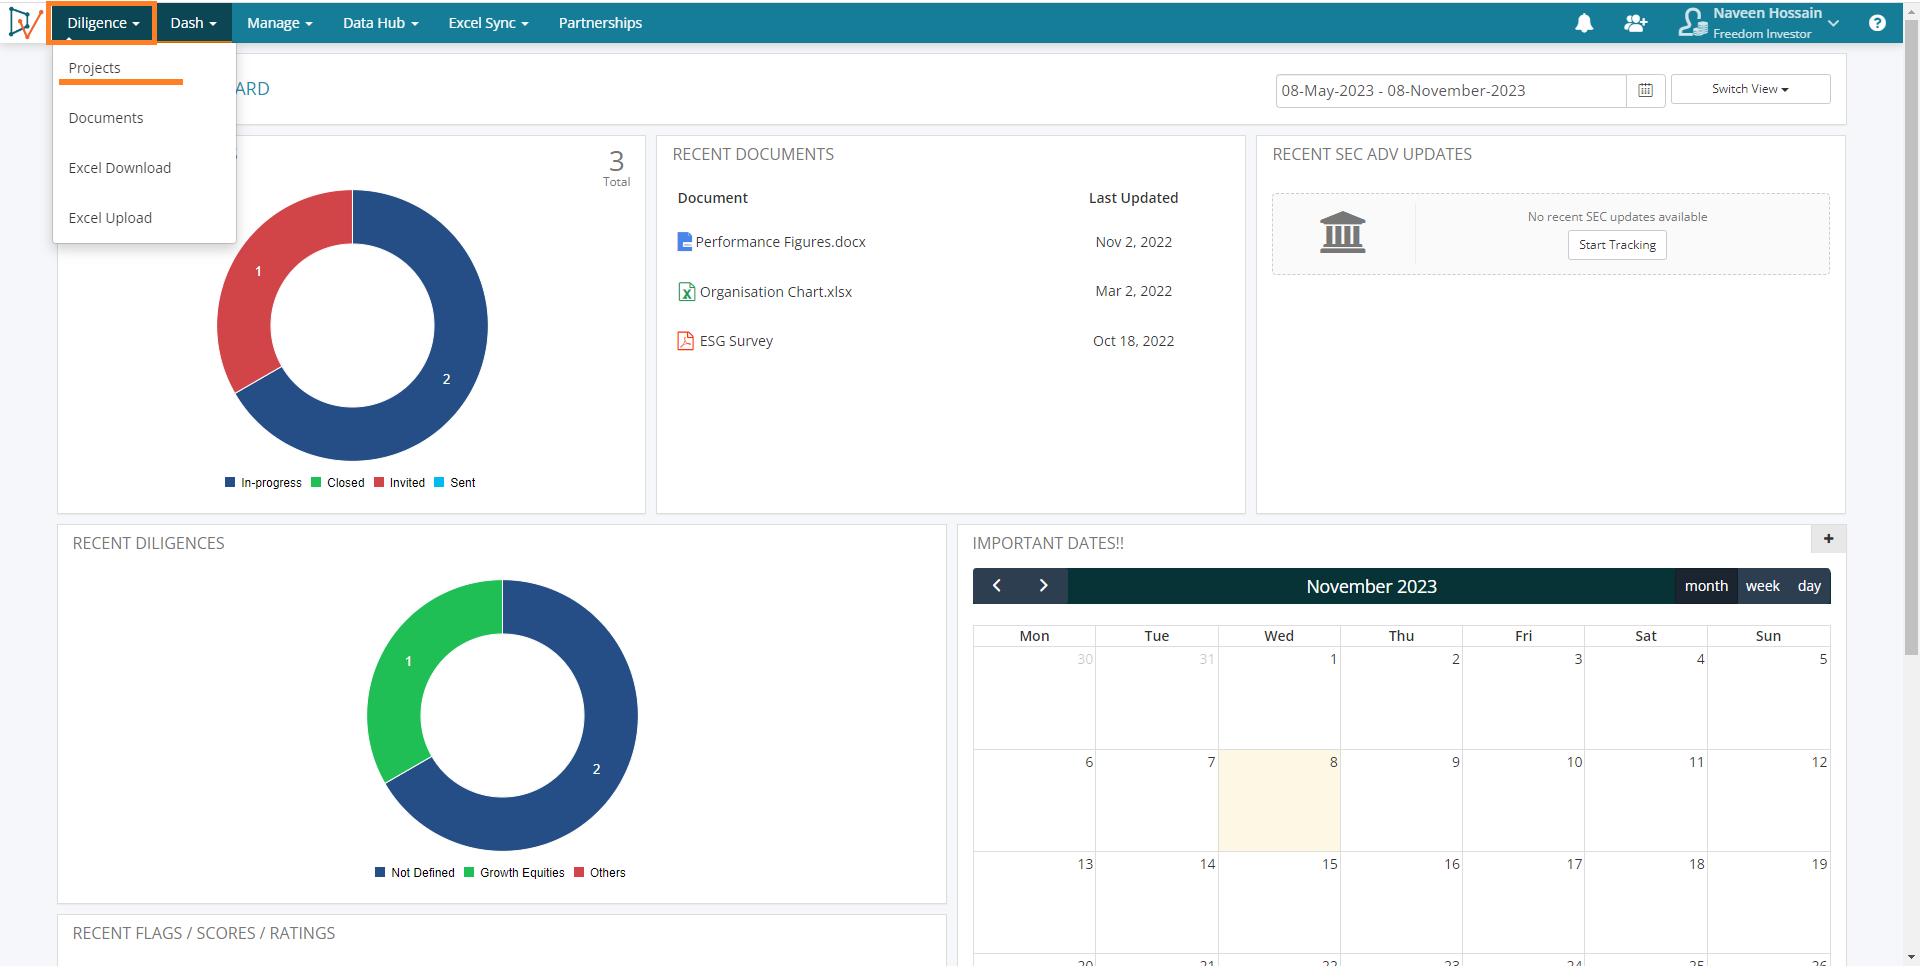Image resolution: width=1920 pixels, height=966 pixels.
Task: Open the users group icon
Action: (x=1636, y=23)
